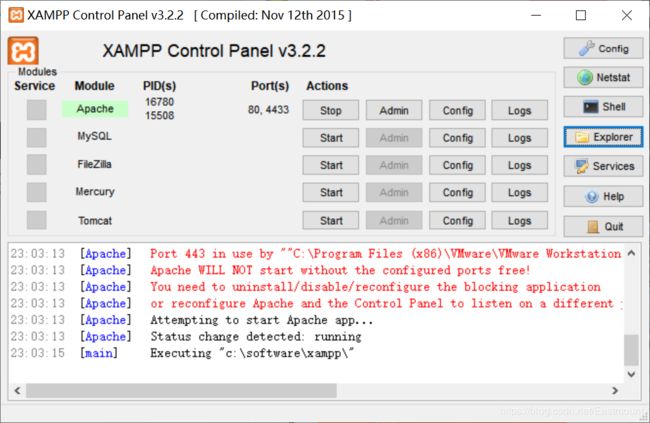View the Tomcat Logs
The width and height of the screenshot is (650, 423).
tap(519, 220)
